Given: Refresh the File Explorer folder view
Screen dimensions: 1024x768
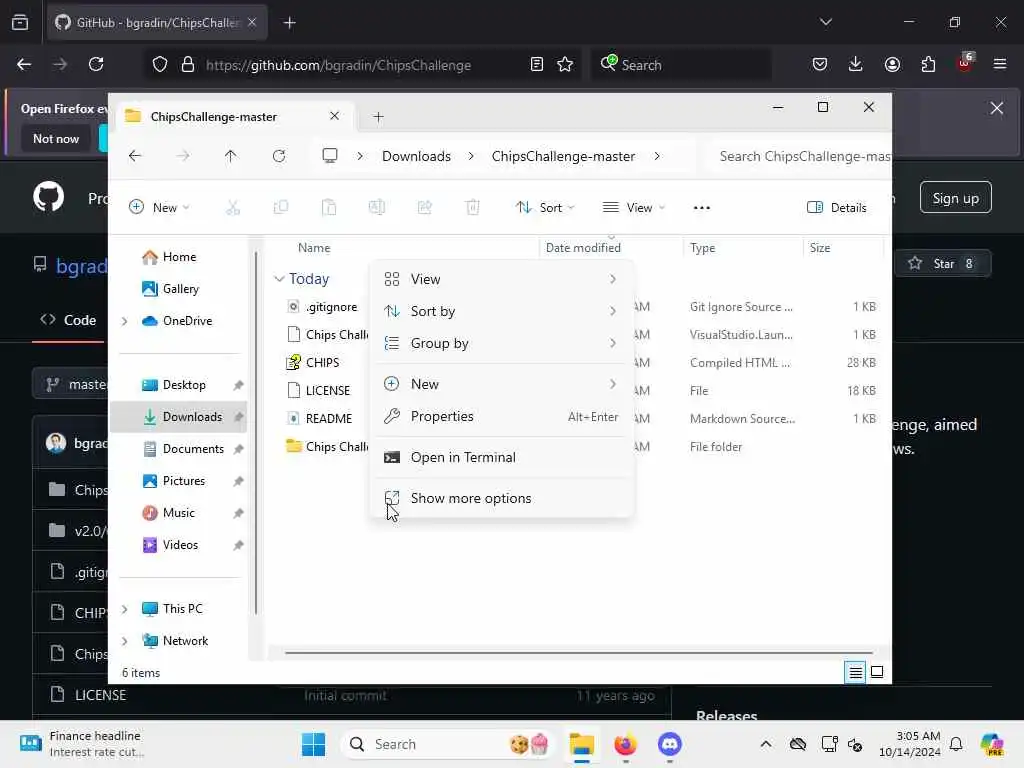Looking at the screenshot, I should click(x=279, y=156).
